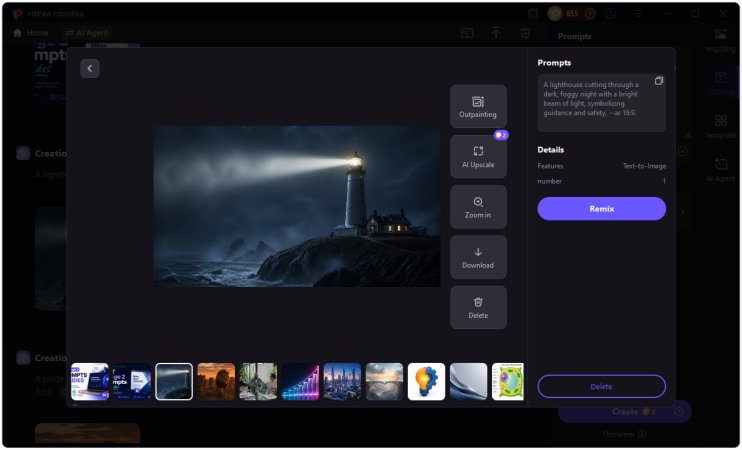The height and width of the screenshot is (450, 742).
Task: Click the large lighthouse preview image
Action: pyautogui.click(x=297, y=206)
